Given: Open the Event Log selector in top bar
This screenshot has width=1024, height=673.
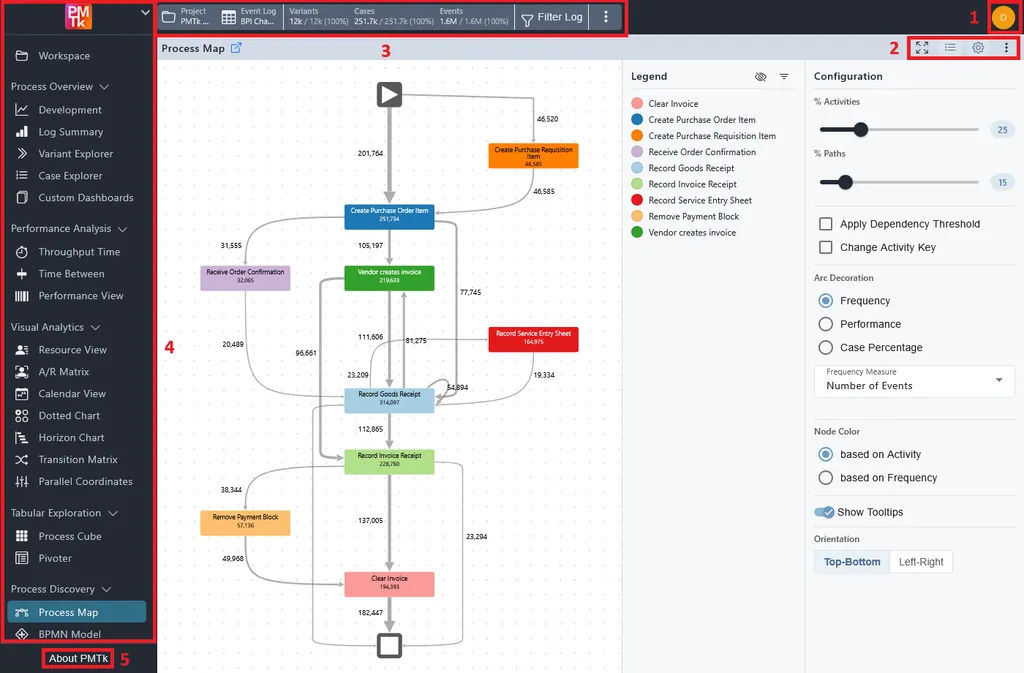Looking at the screenshot, I should pyautogui.click(x=249, y=17).
